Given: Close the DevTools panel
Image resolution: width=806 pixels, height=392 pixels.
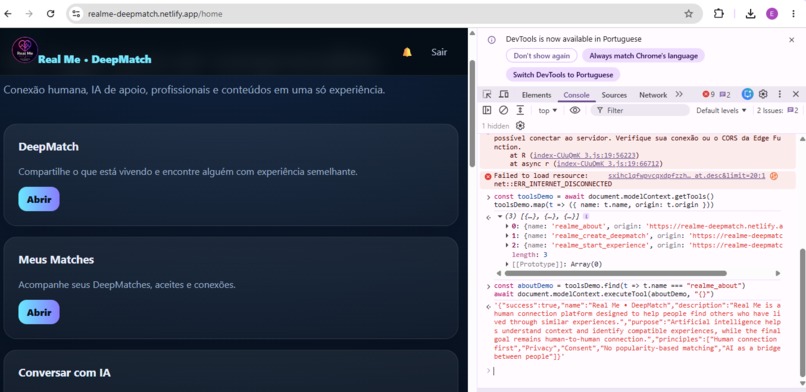Looking at the screenshot, I should tap(796, 94).
